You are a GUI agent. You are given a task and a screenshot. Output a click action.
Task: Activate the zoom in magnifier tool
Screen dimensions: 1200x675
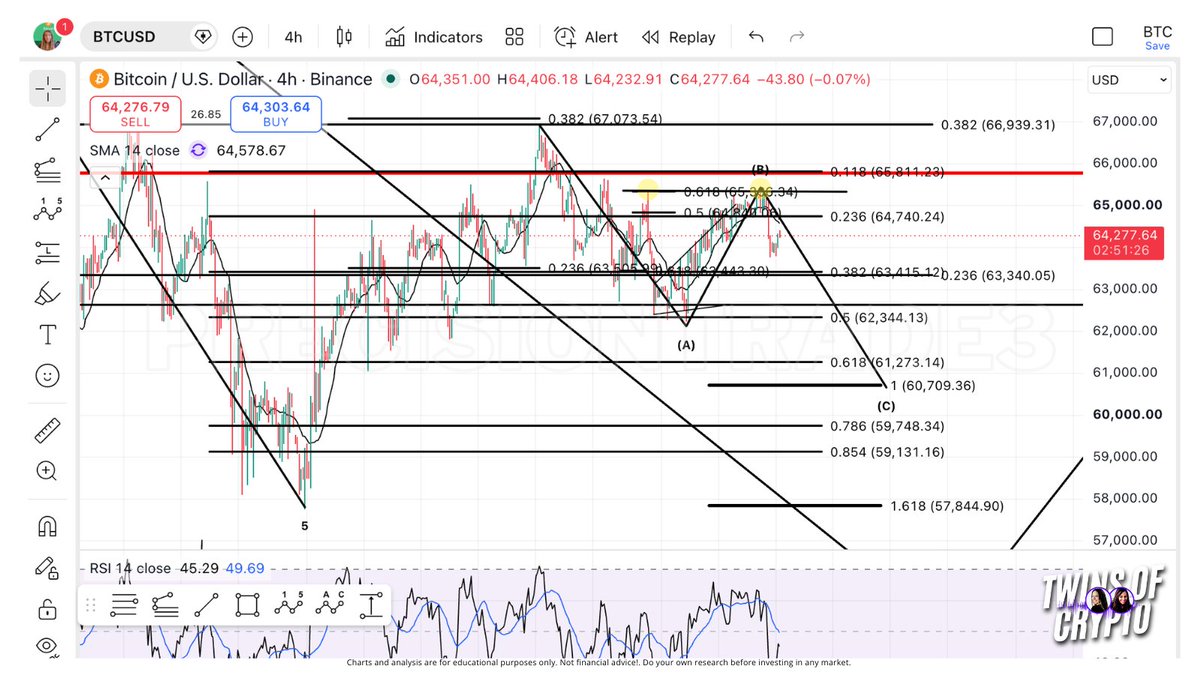tap(47, 471)
